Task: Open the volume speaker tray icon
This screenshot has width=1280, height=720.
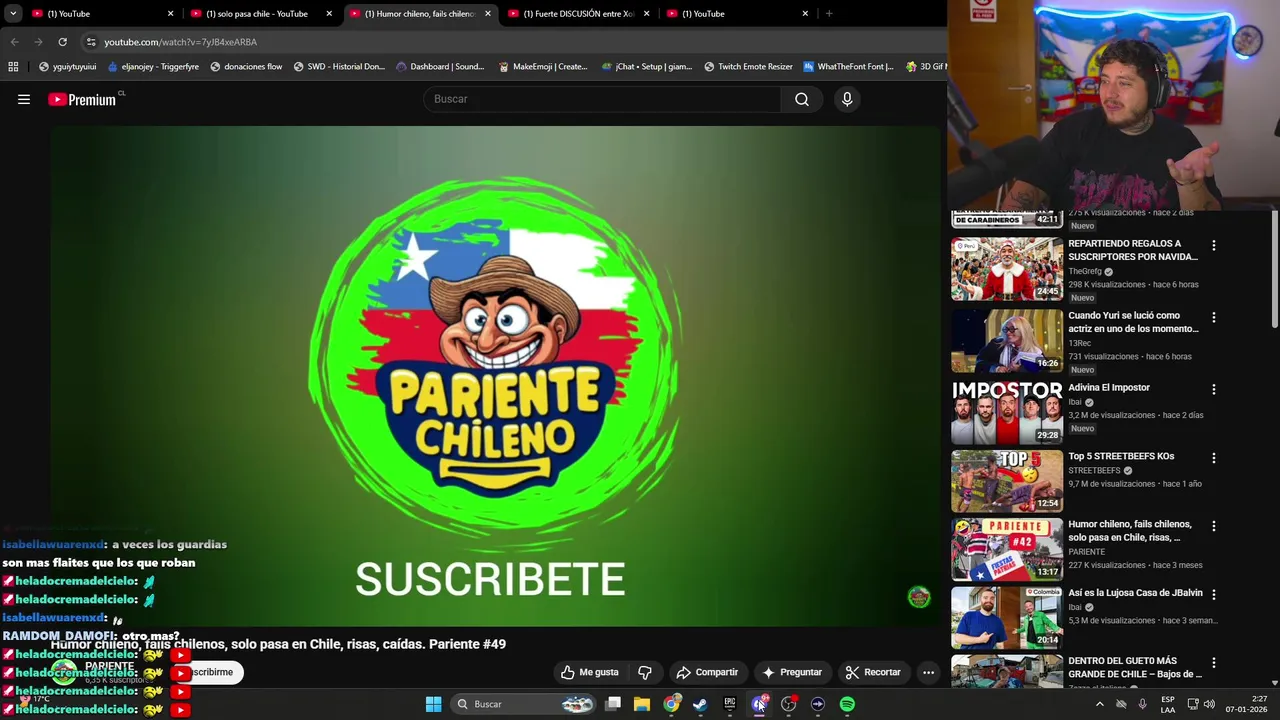Action: (x=1209, y=704)
